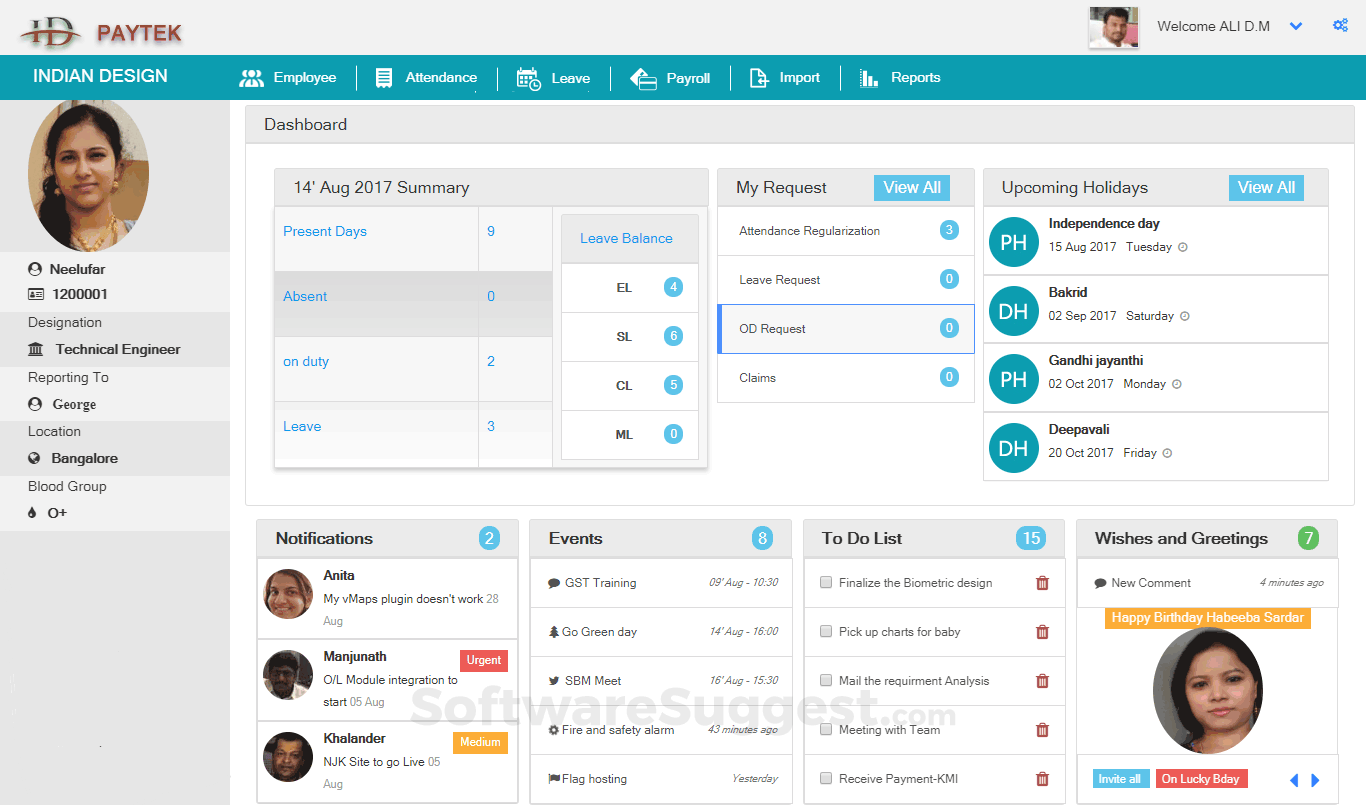
Task: Open the Reports bar-chart icon
Action: point(867,77)
